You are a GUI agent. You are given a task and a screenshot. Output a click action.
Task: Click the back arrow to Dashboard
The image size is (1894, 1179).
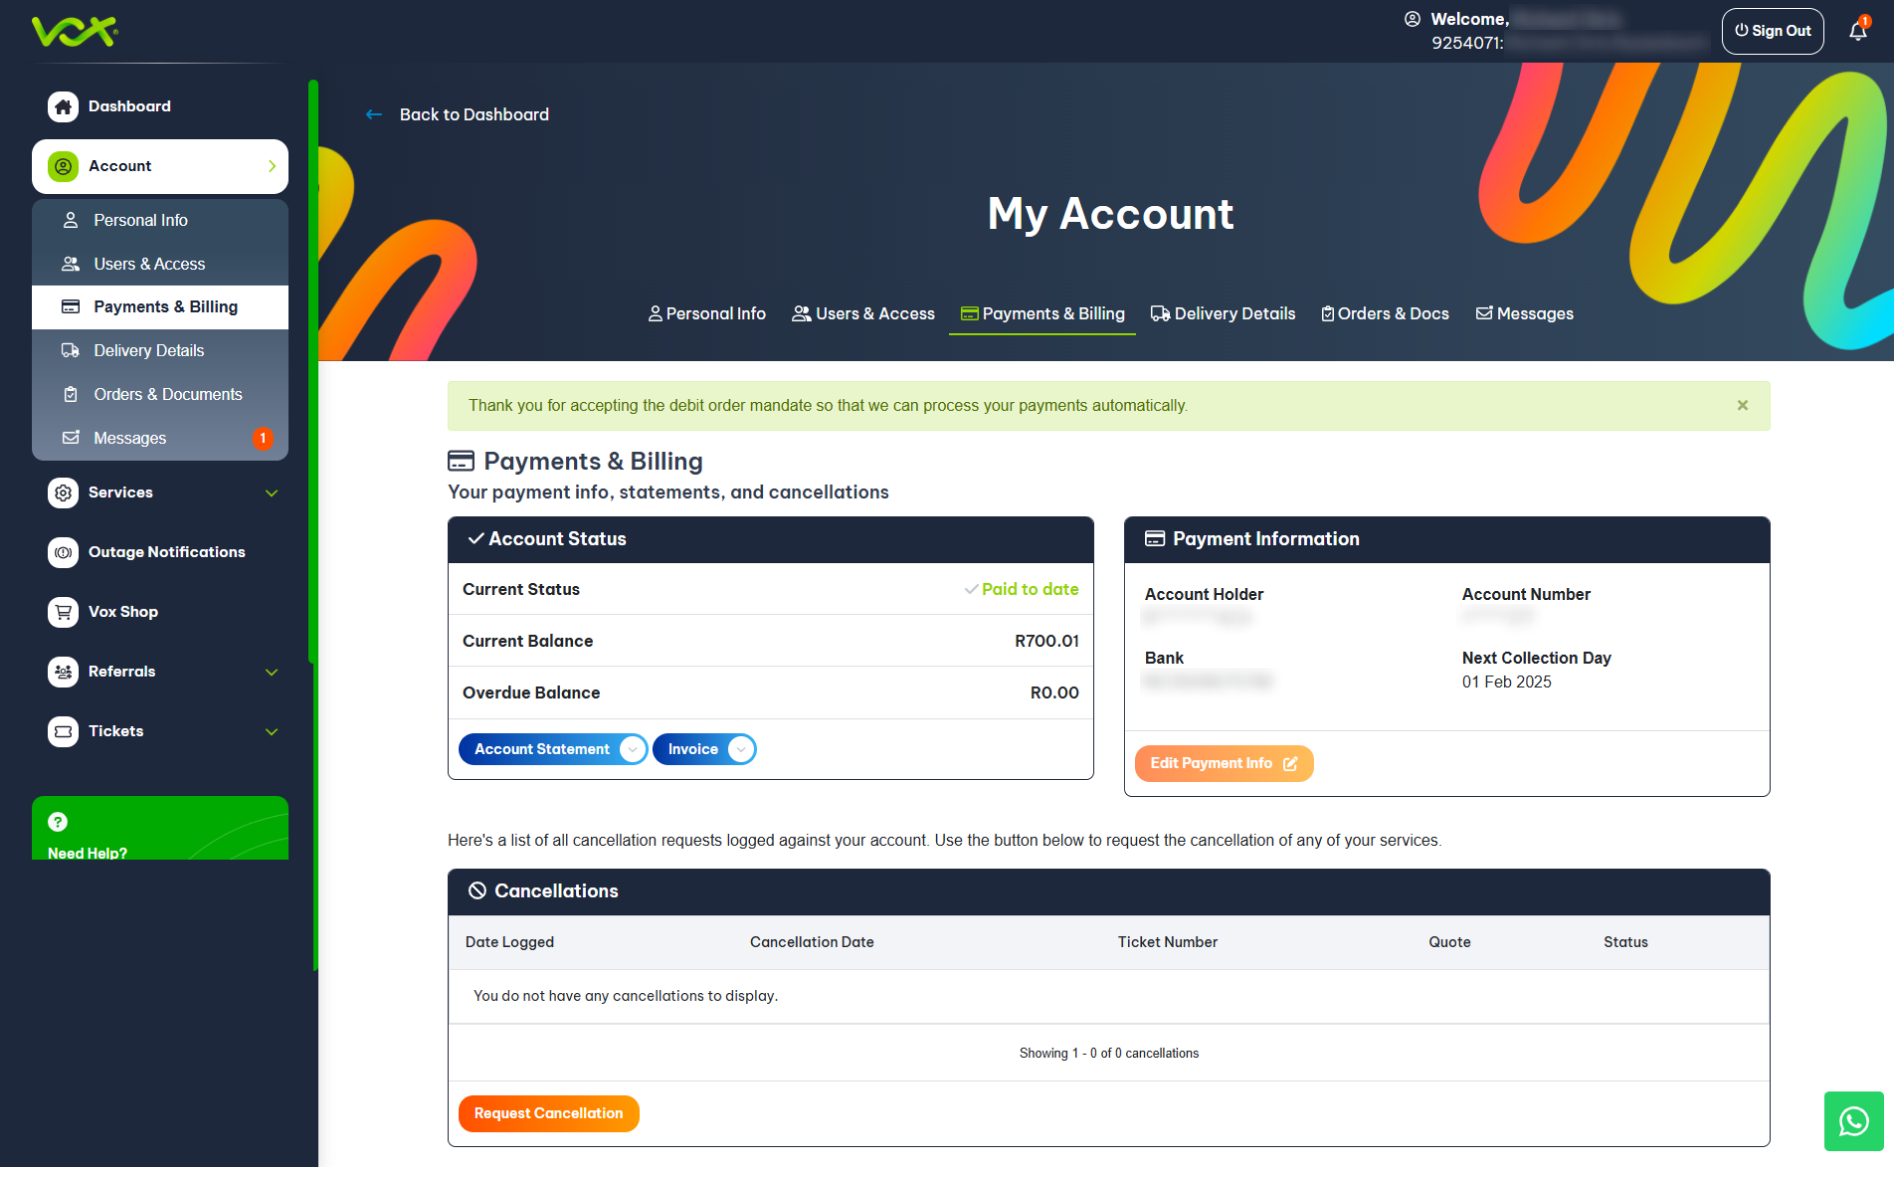pos(374,115)
